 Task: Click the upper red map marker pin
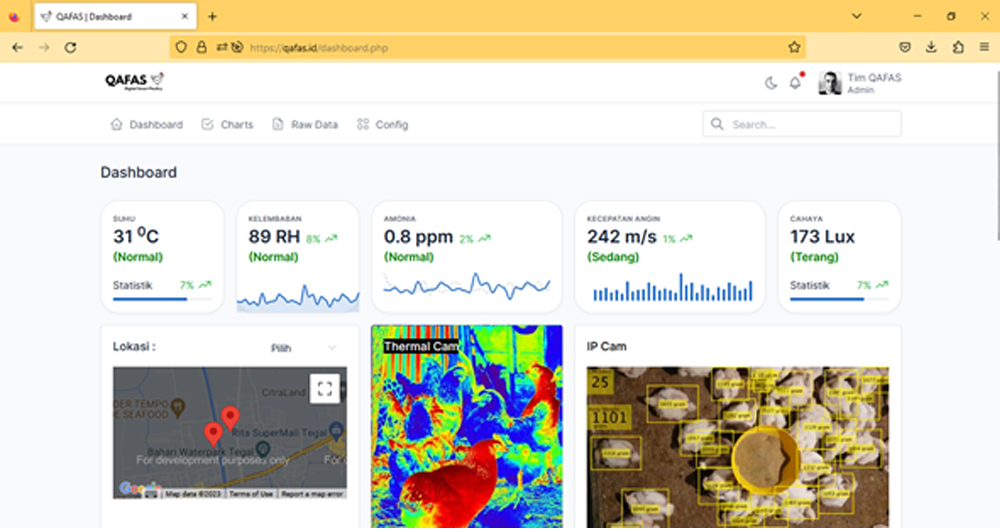pyautogui.click(x=230, y=417)
